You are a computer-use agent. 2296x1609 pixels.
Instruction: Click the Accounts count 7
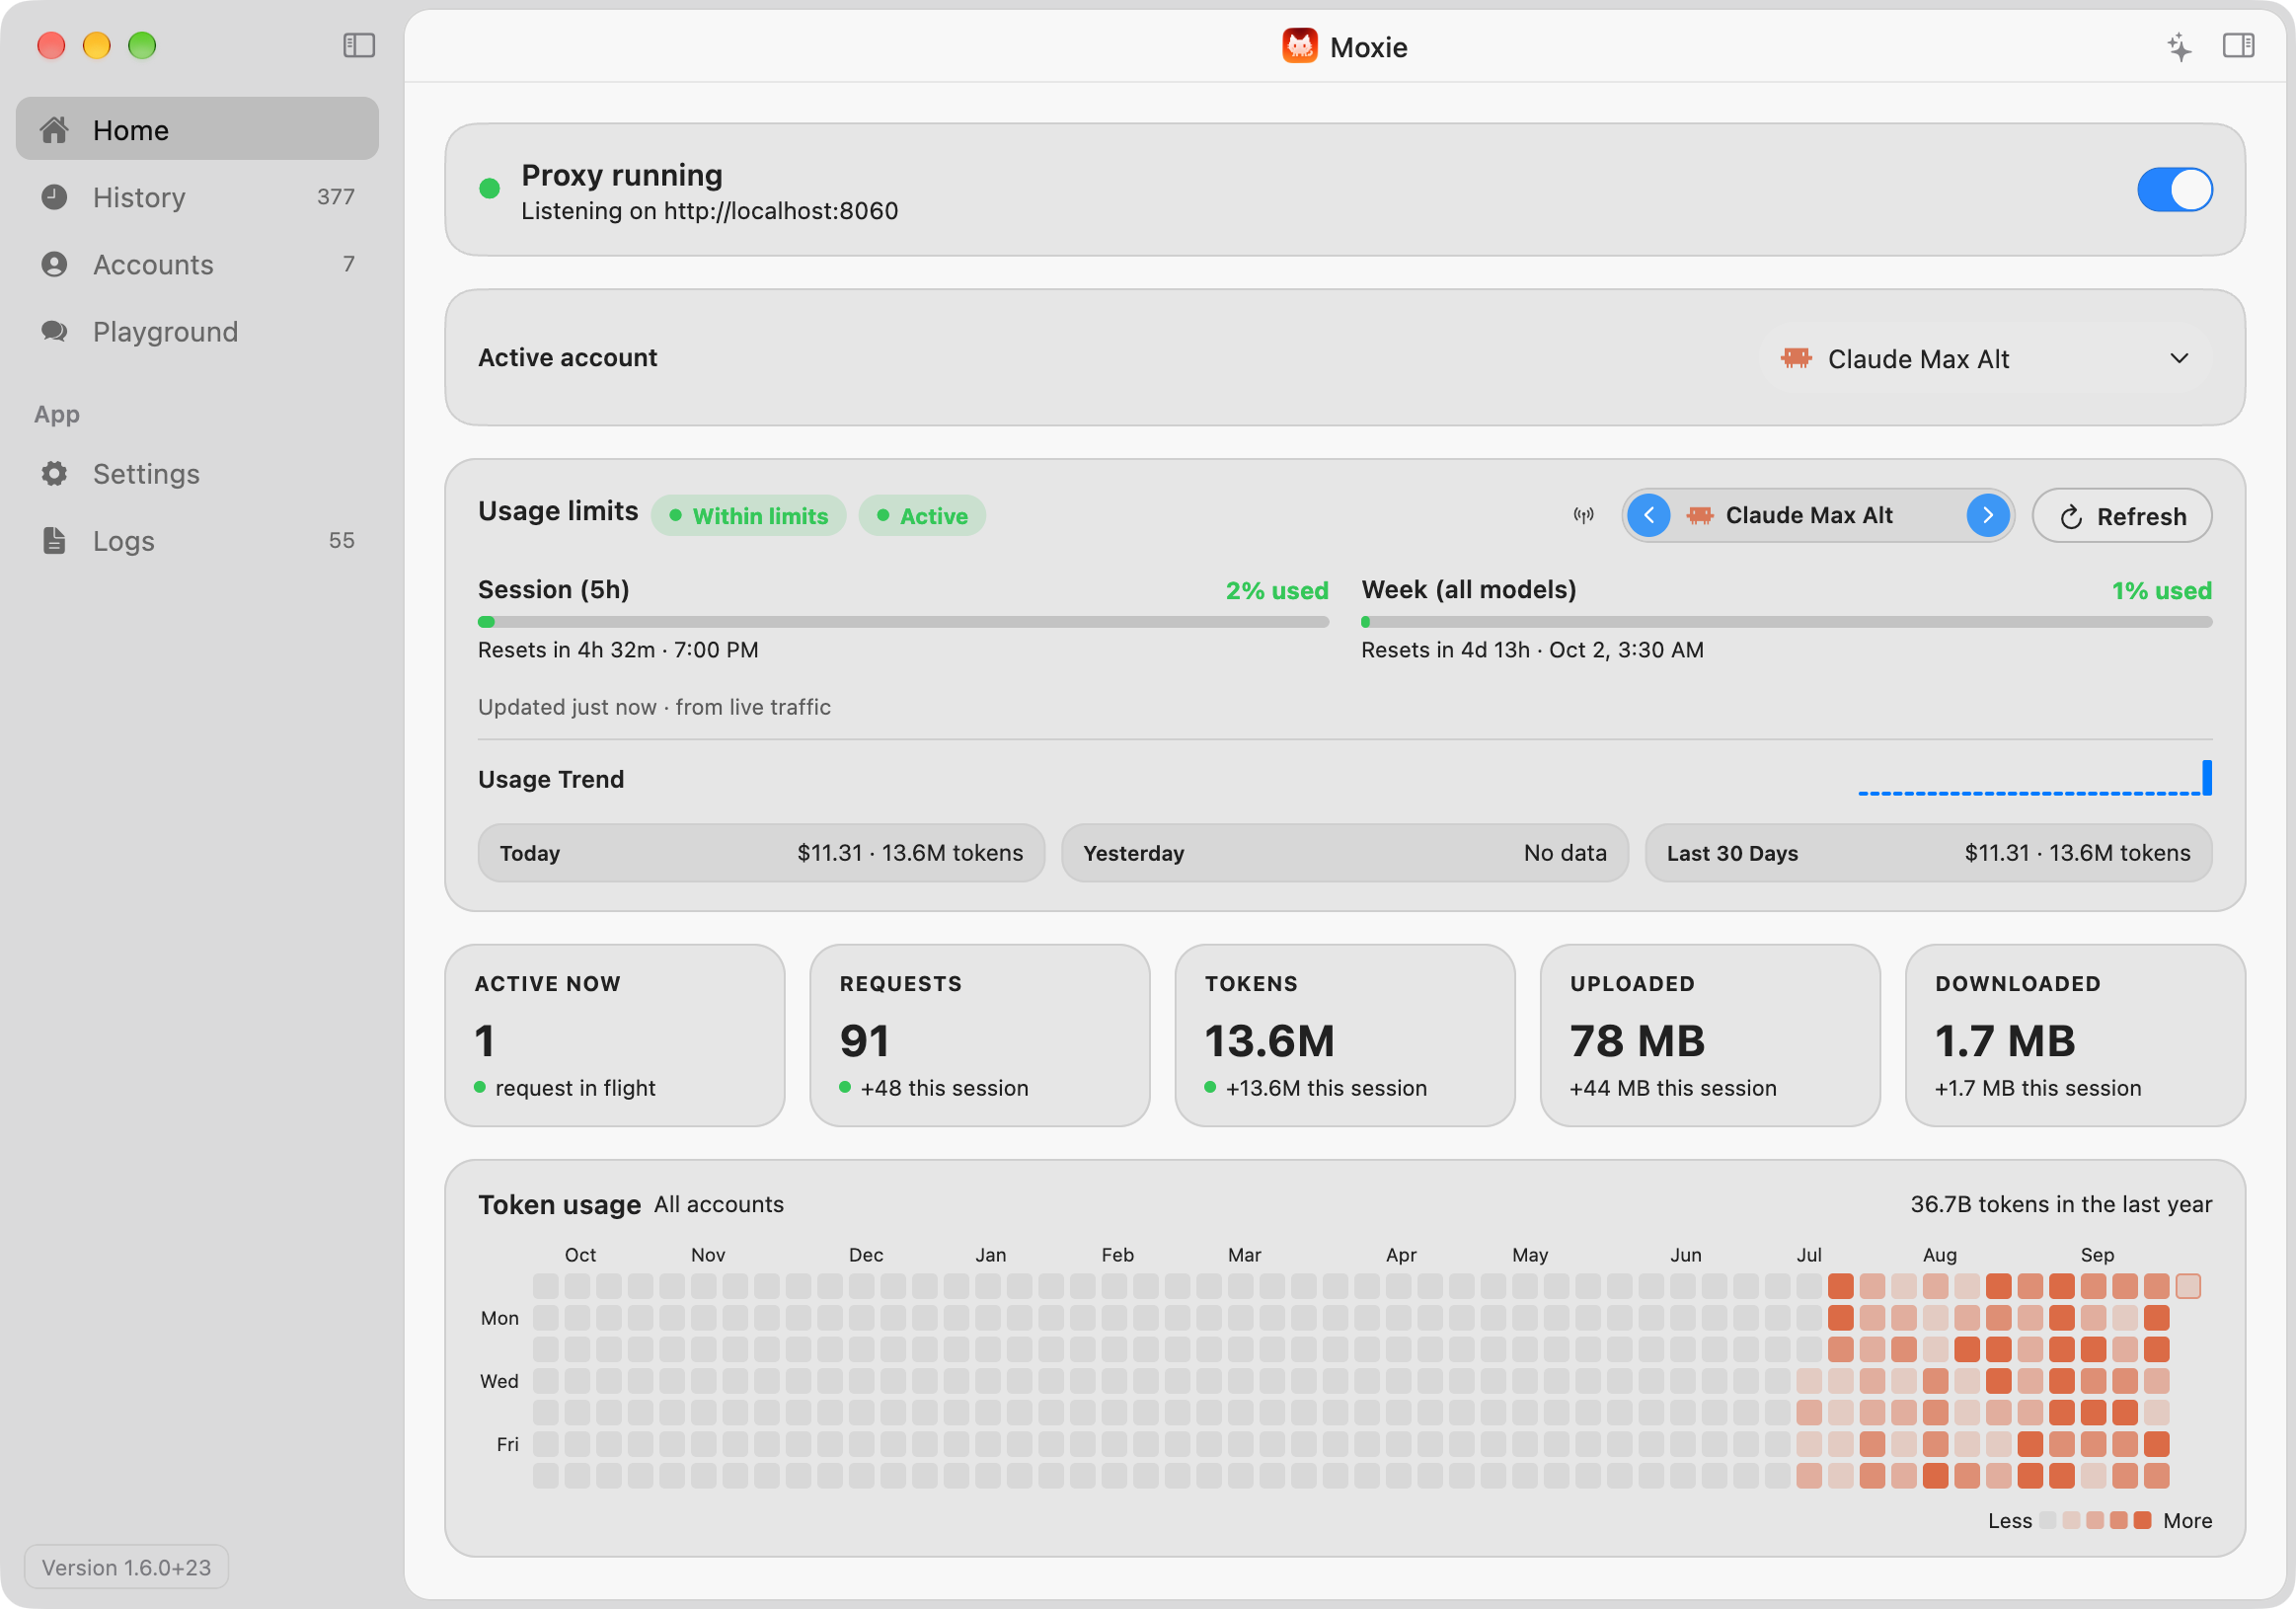[348, 264]
